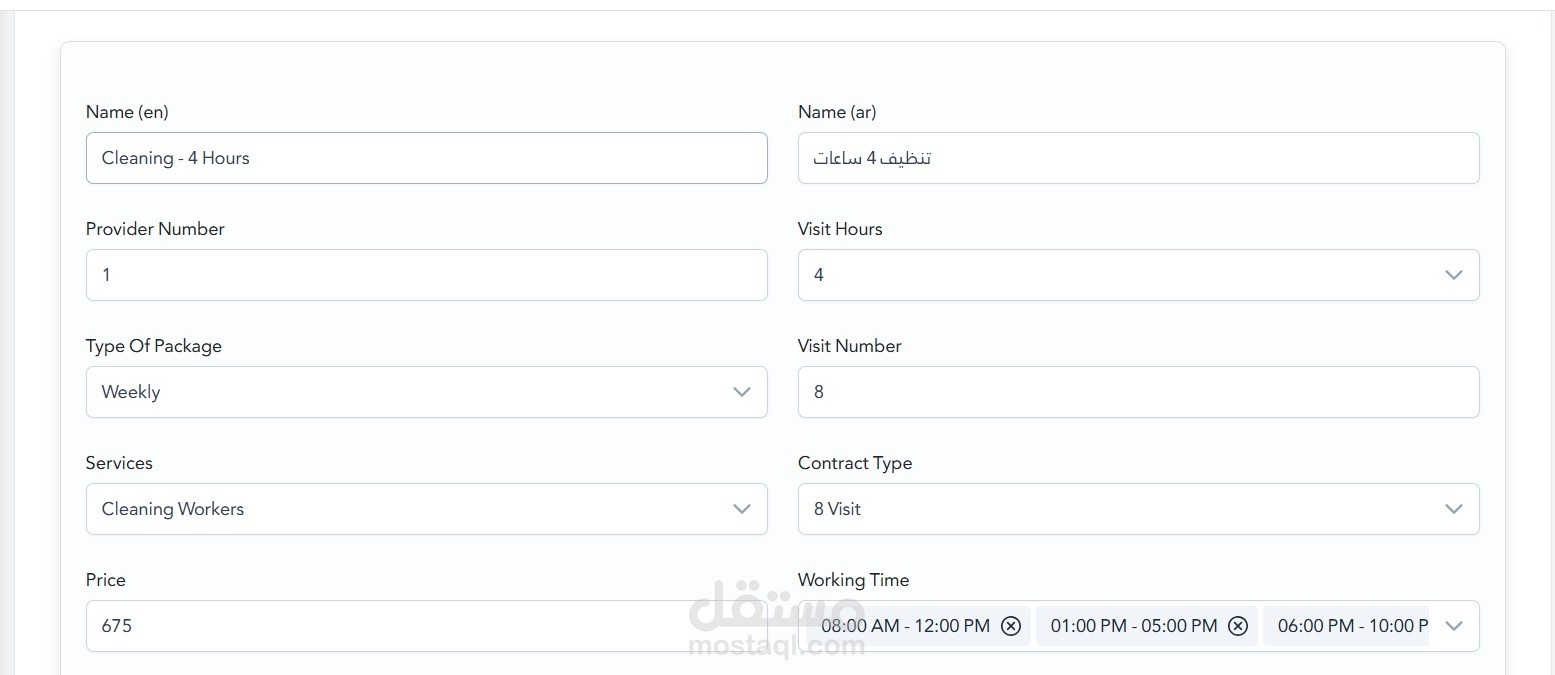
Task: Click the chevron arrow in Working Time field
Action: (1454, 626)
